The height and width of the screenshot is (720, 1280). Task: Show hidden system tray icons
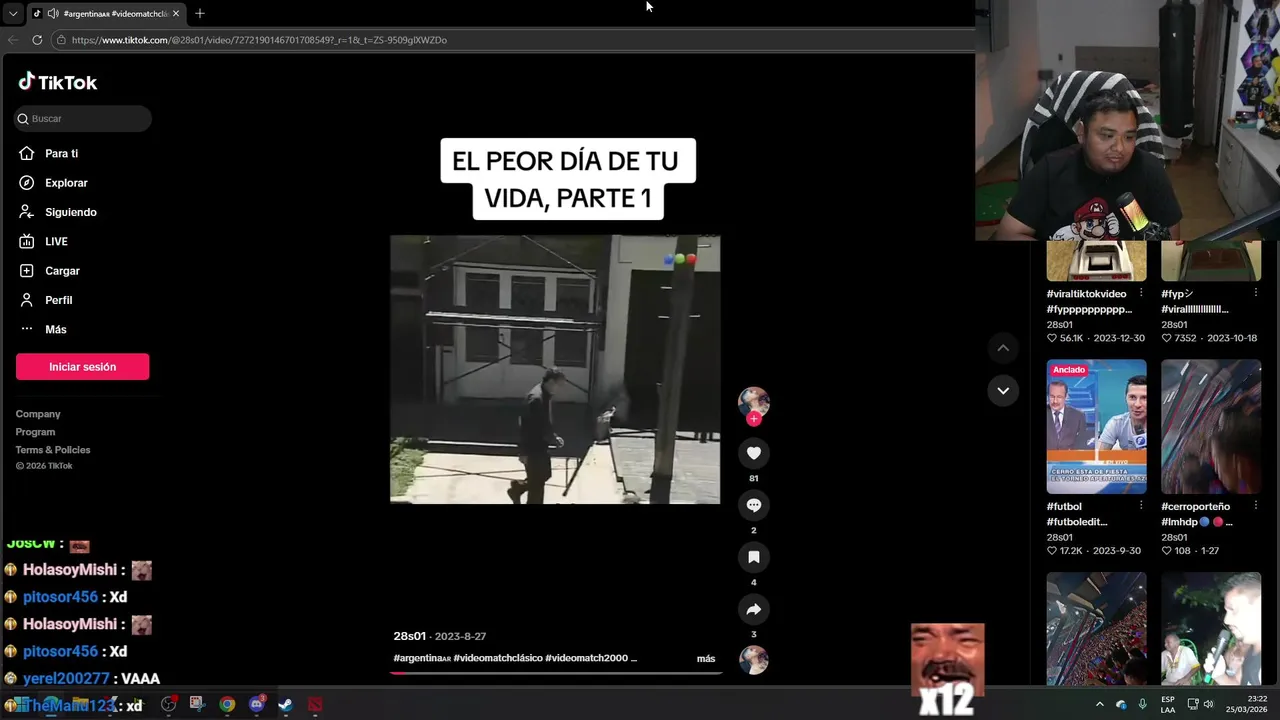(1099, 704)
